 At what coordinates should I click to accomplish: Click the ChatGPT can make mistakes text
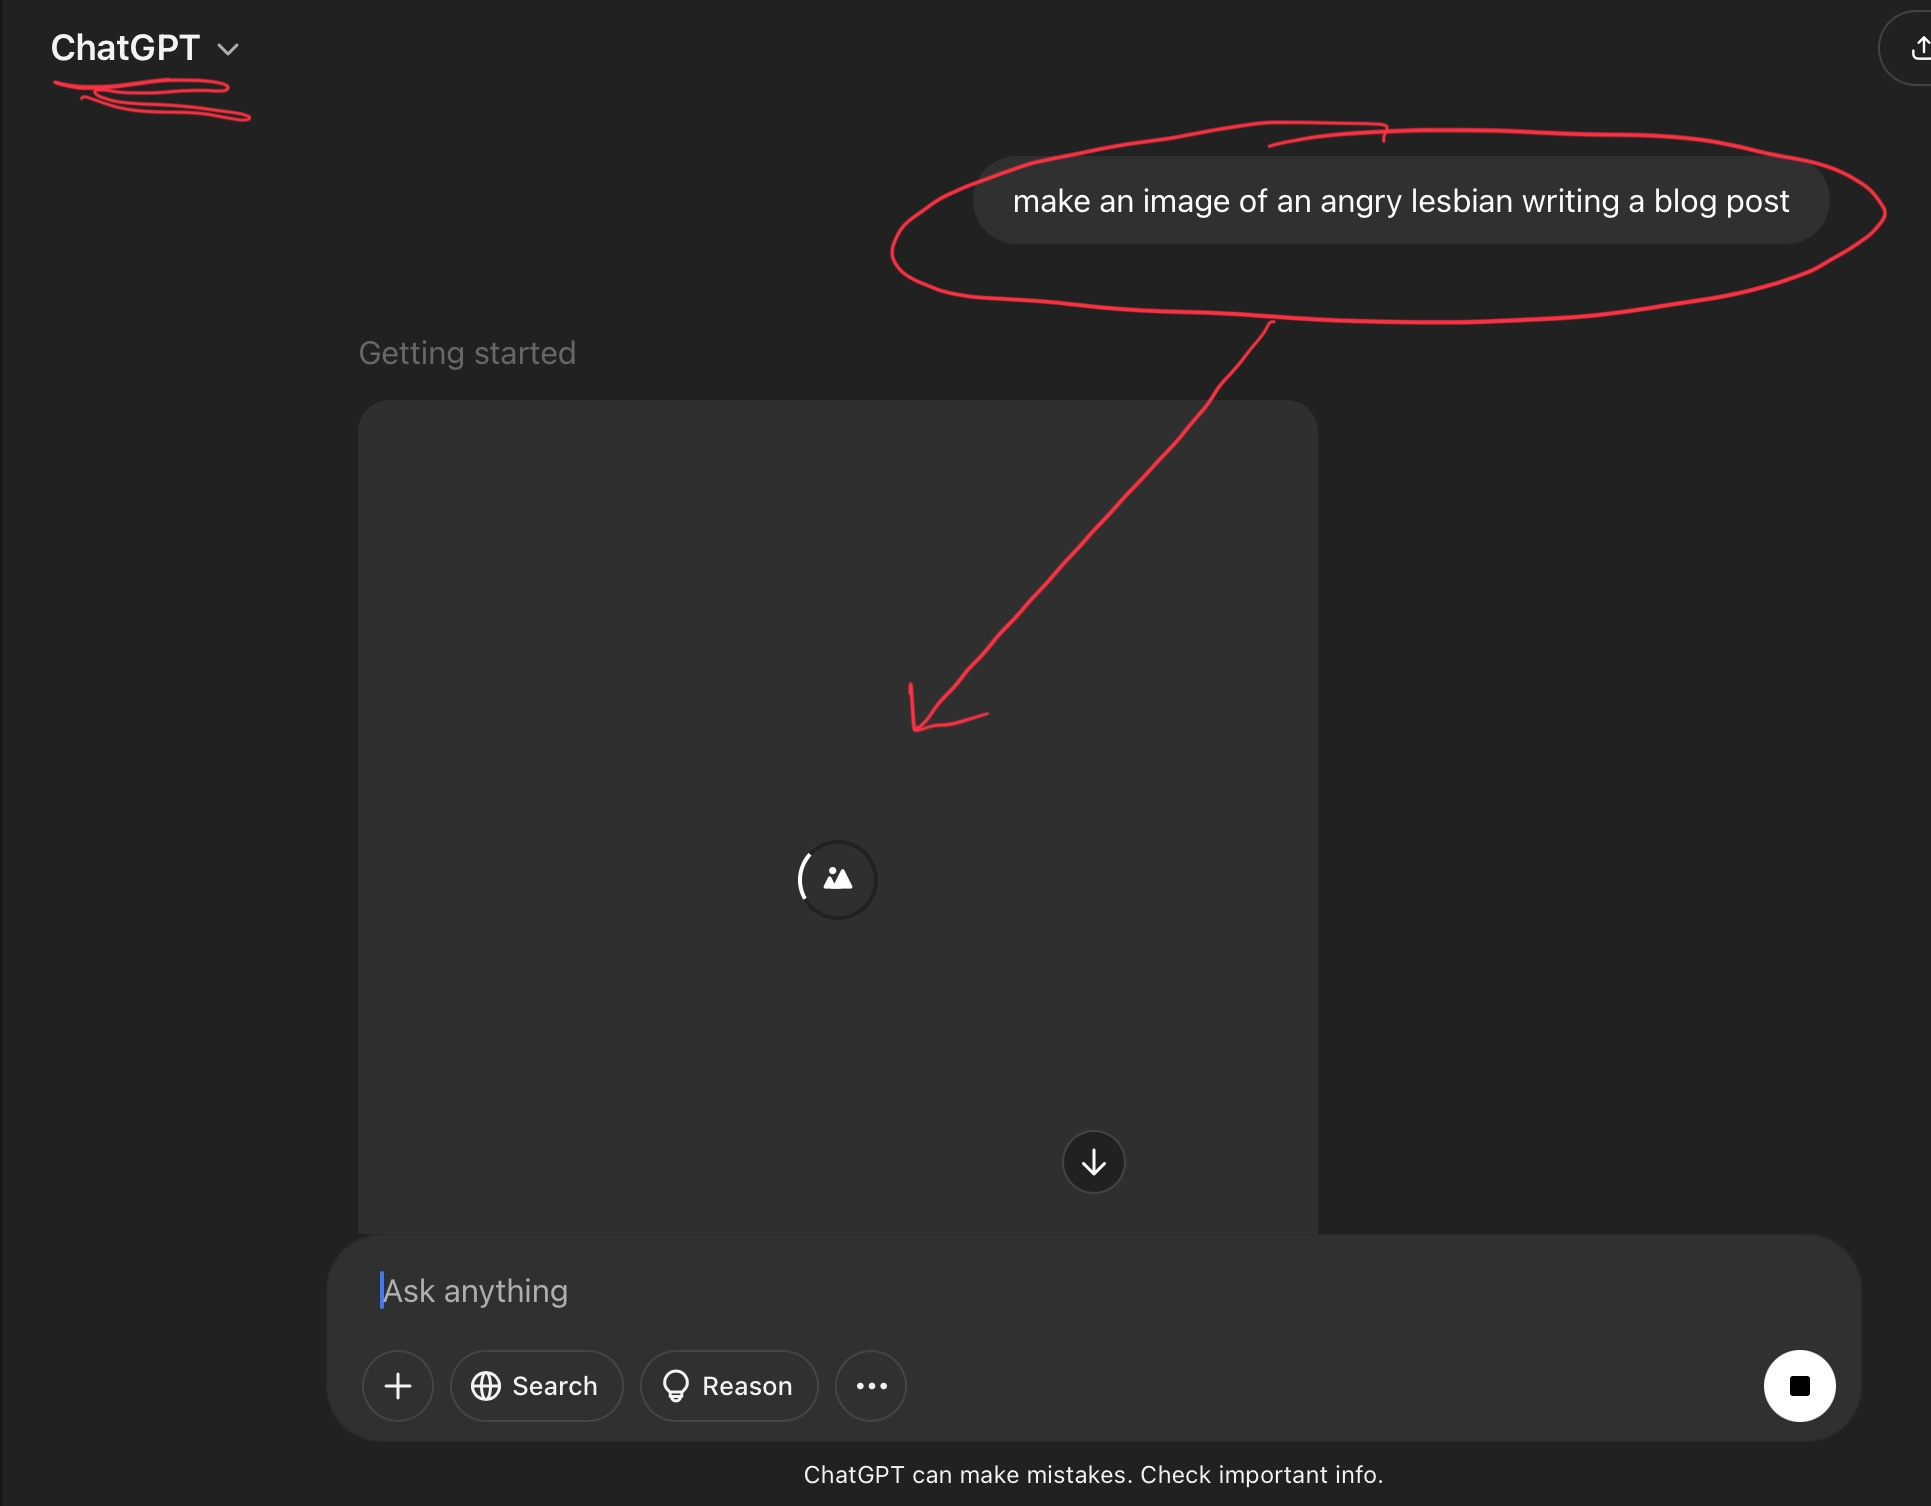(x=965, y=1475)
